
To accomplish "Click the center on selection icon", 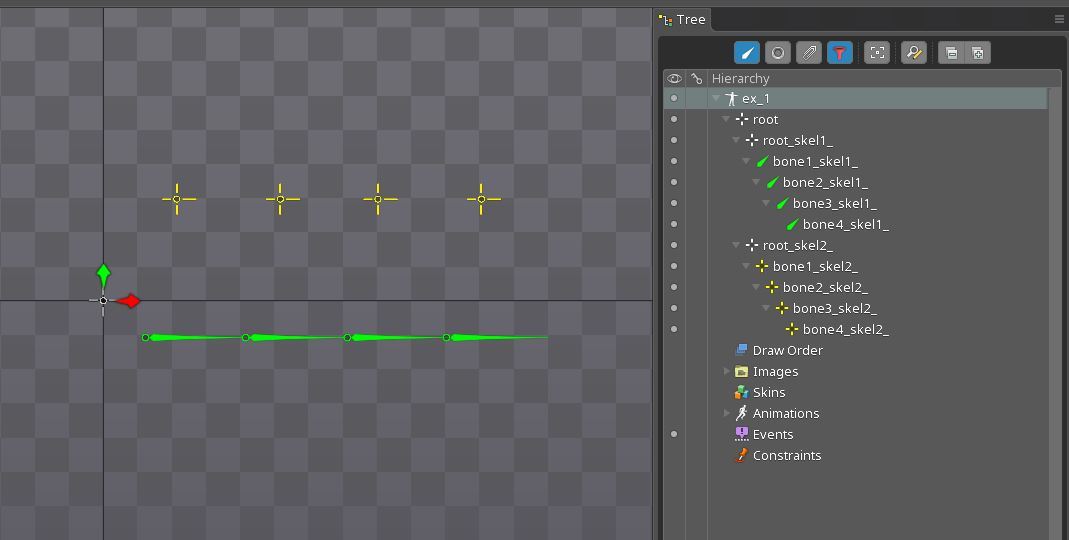I will point(877,52).
